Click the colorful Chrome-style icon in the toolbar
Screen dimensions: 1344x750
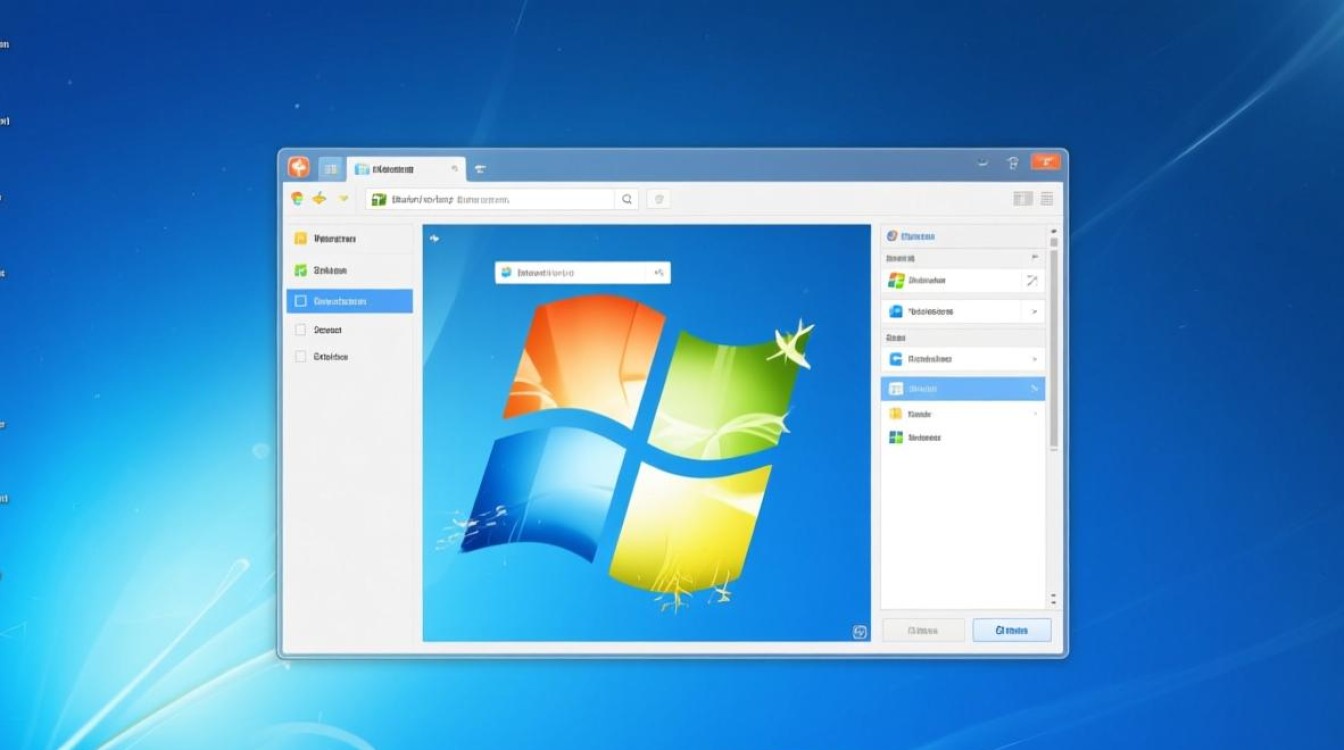pyautogui.click(x=295, y=198)
